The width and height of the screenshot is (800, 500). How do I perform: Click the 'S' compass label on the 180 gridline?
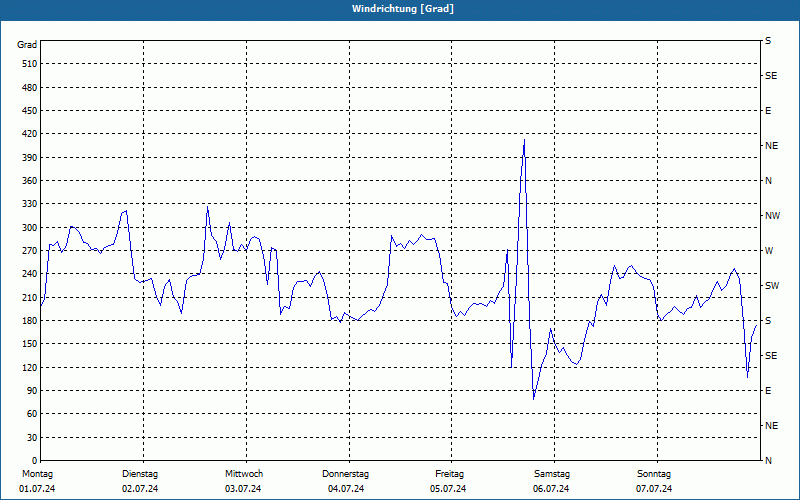[768, 321]
